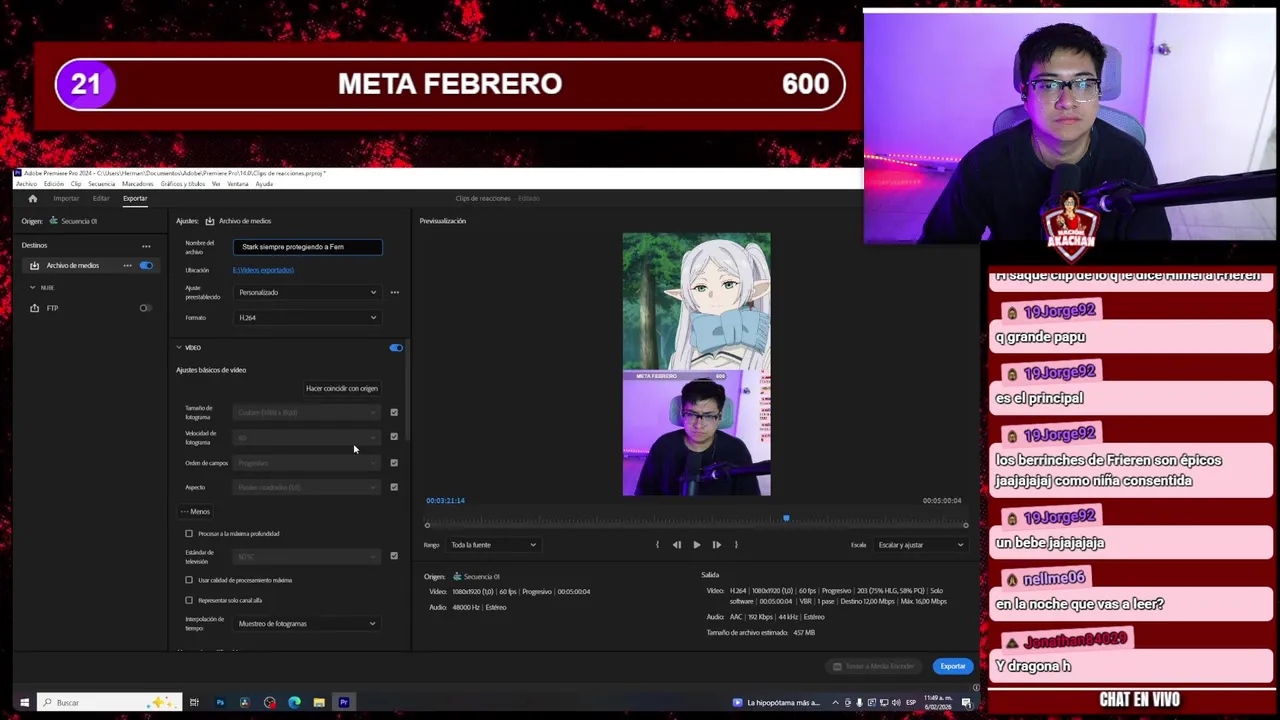Image resolution: width=1280 pixels, height=720 pixels.
Task: Open preset options menu beside Personalizado
Action: tap(394, 292)
